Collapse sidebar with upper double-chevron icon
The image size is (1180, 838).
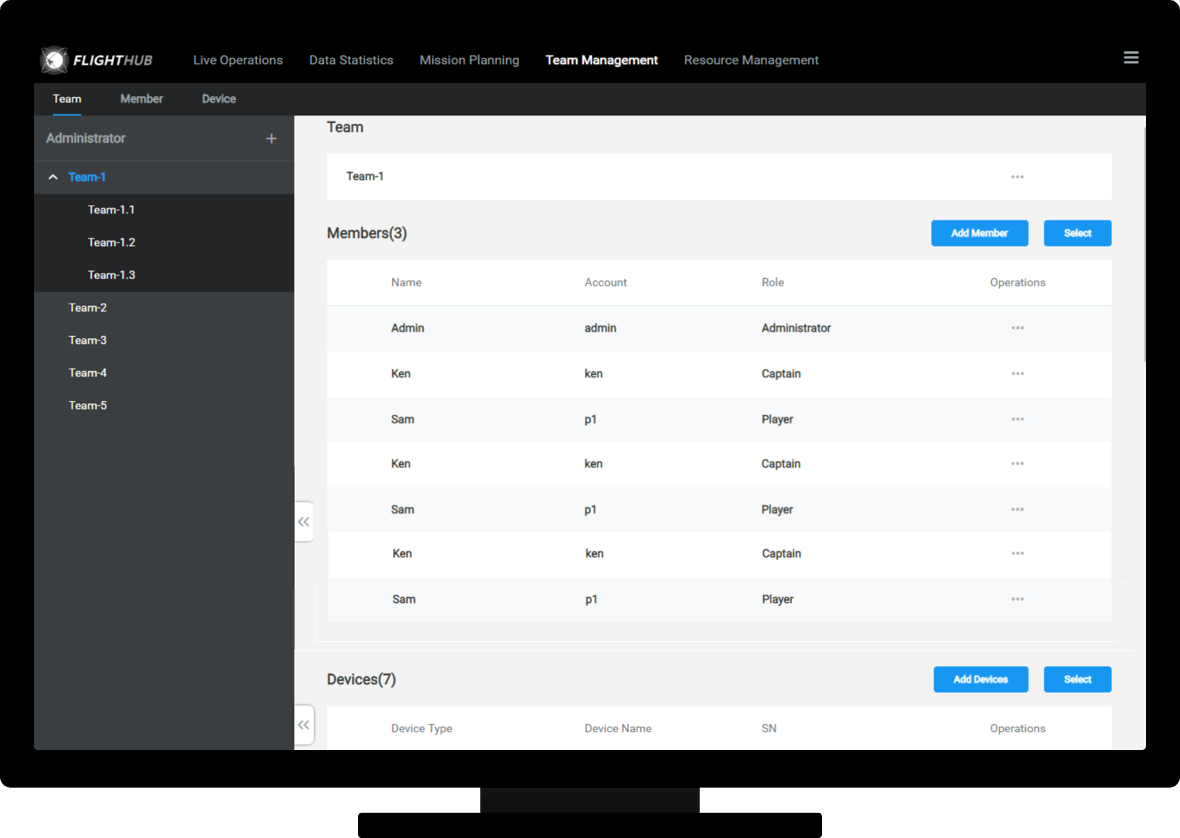tap(304, 522)
